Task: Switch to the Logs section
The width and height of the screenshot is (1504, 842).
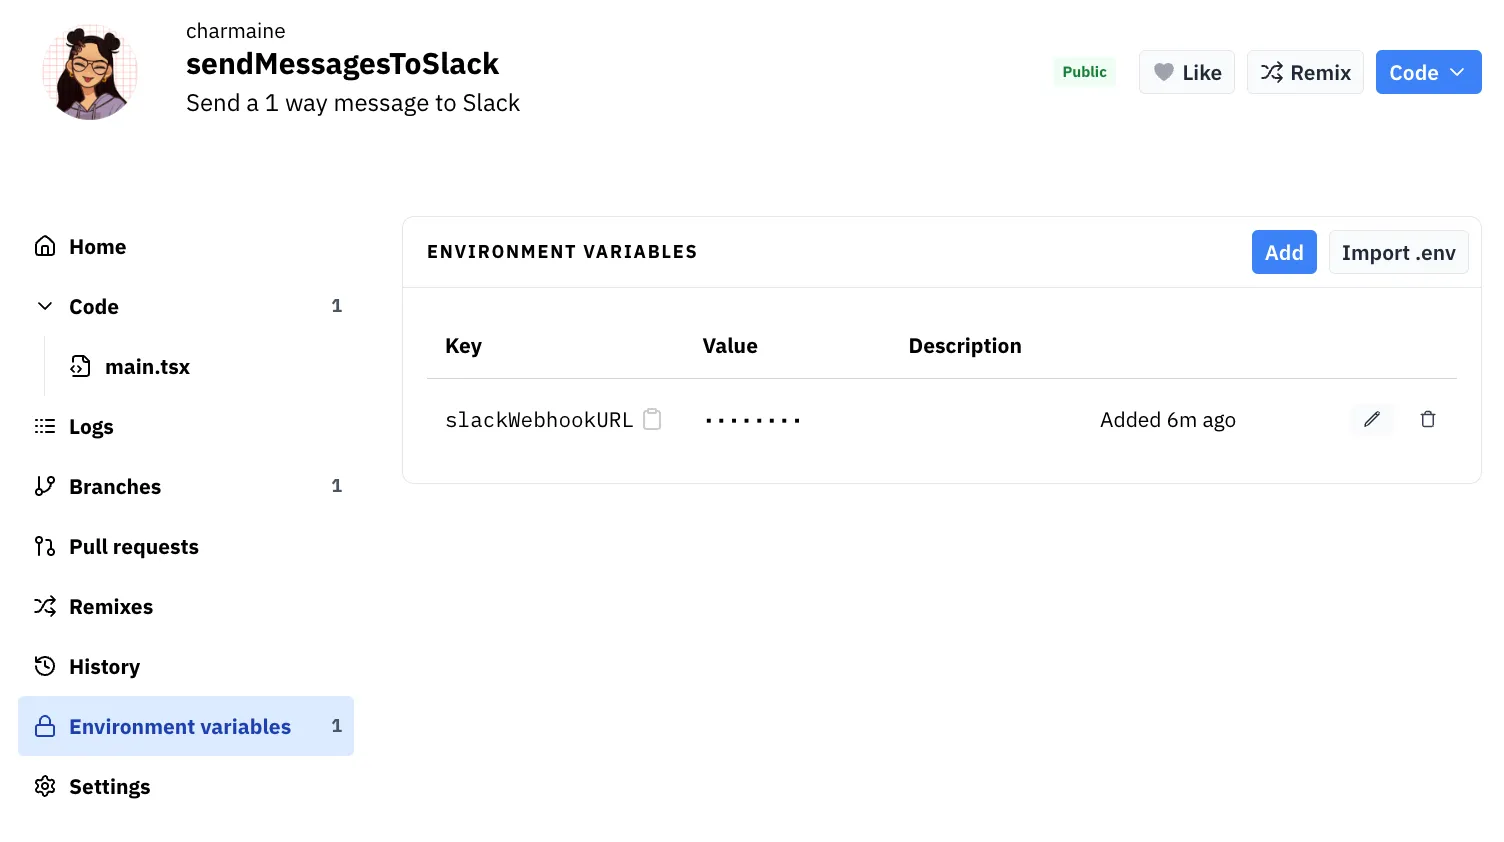Action: [91, 426]
